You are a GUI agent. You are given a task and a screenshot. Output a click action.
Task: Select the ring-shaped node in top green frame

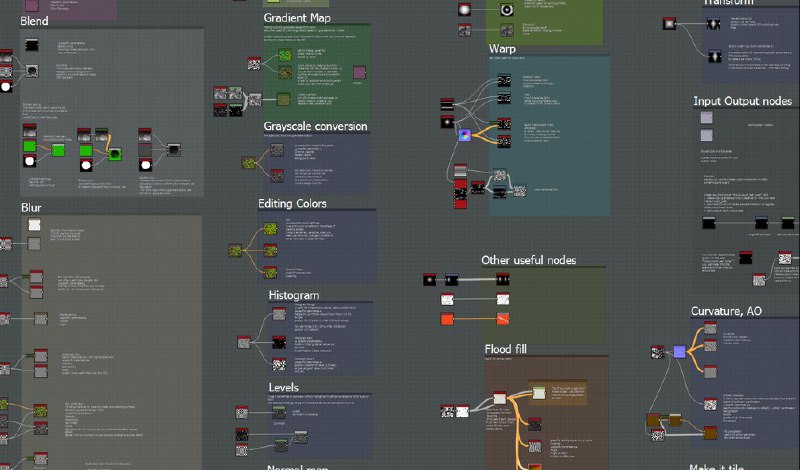507,10
